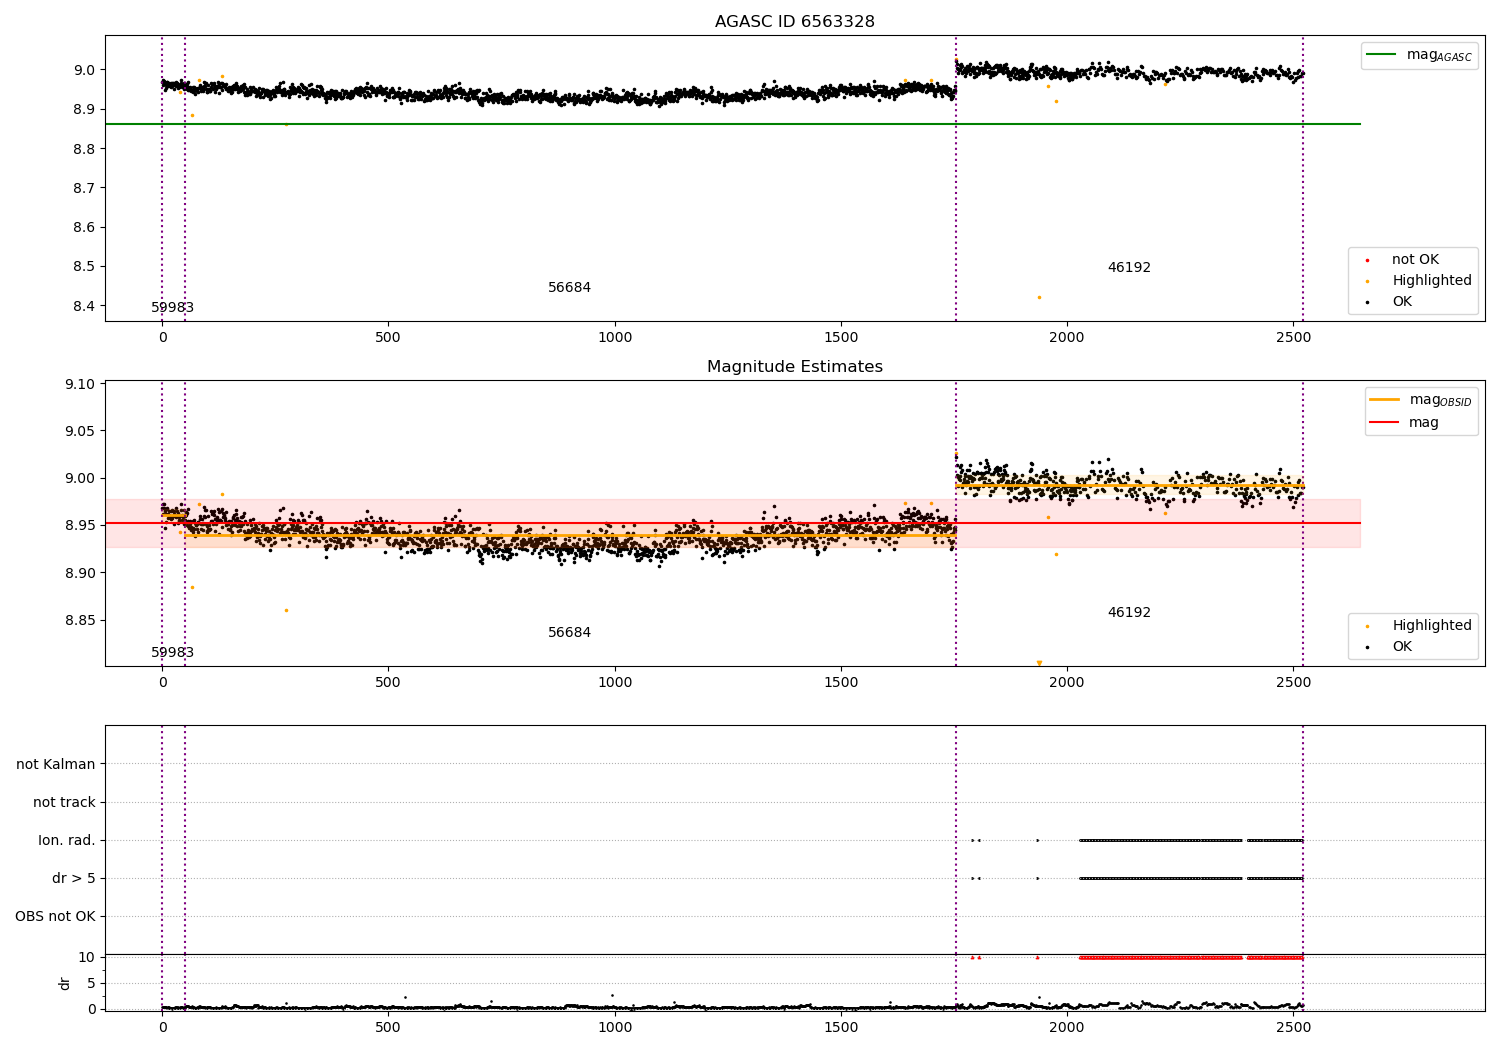This screenshot has height=1050, width=1500.
Task: Click the "AGASC ID 6563328" plot title
Action: (795, 22)
